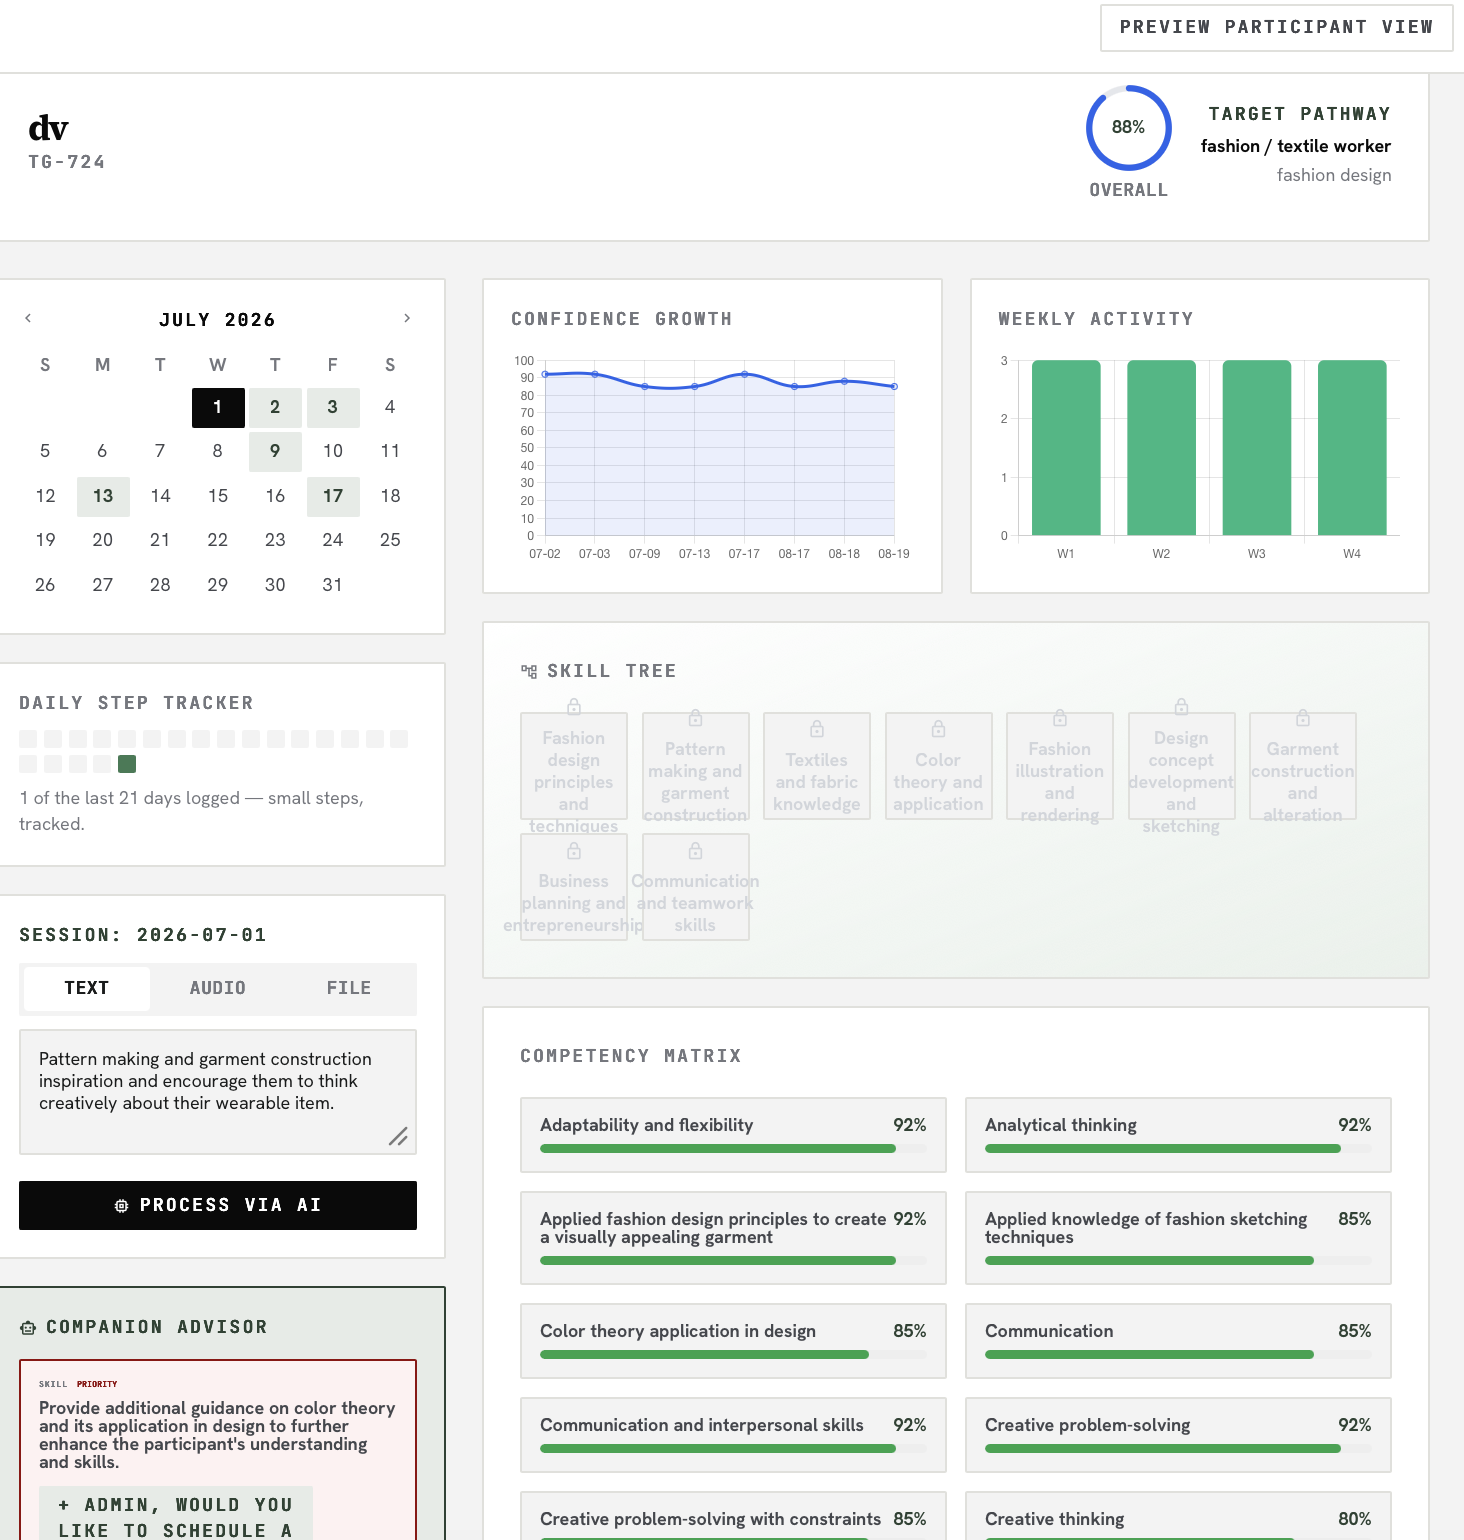Switch to the FILE session tab
The image size is (1464, 1540).
349,988
